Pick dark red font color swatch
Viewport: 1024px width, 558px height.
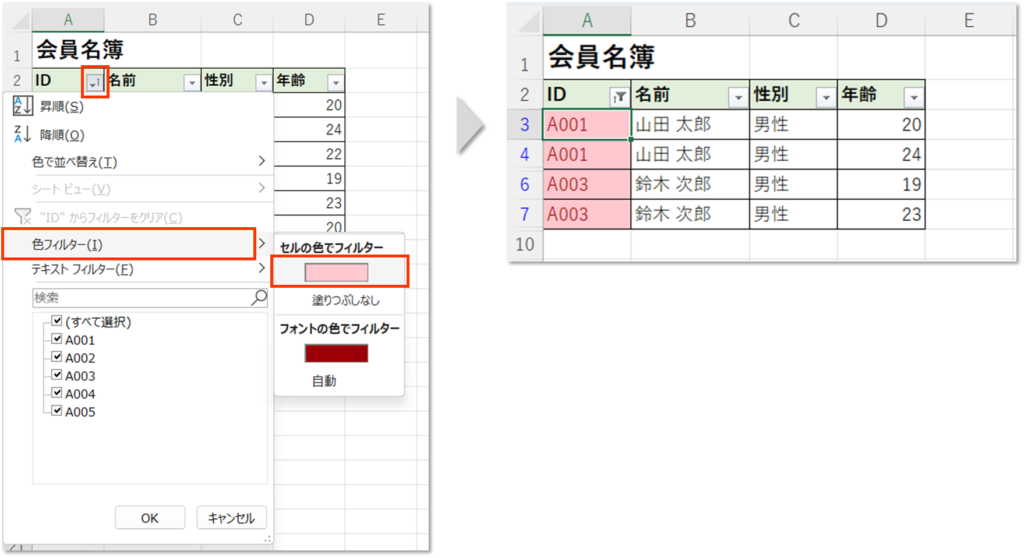[x=336, y=353]
